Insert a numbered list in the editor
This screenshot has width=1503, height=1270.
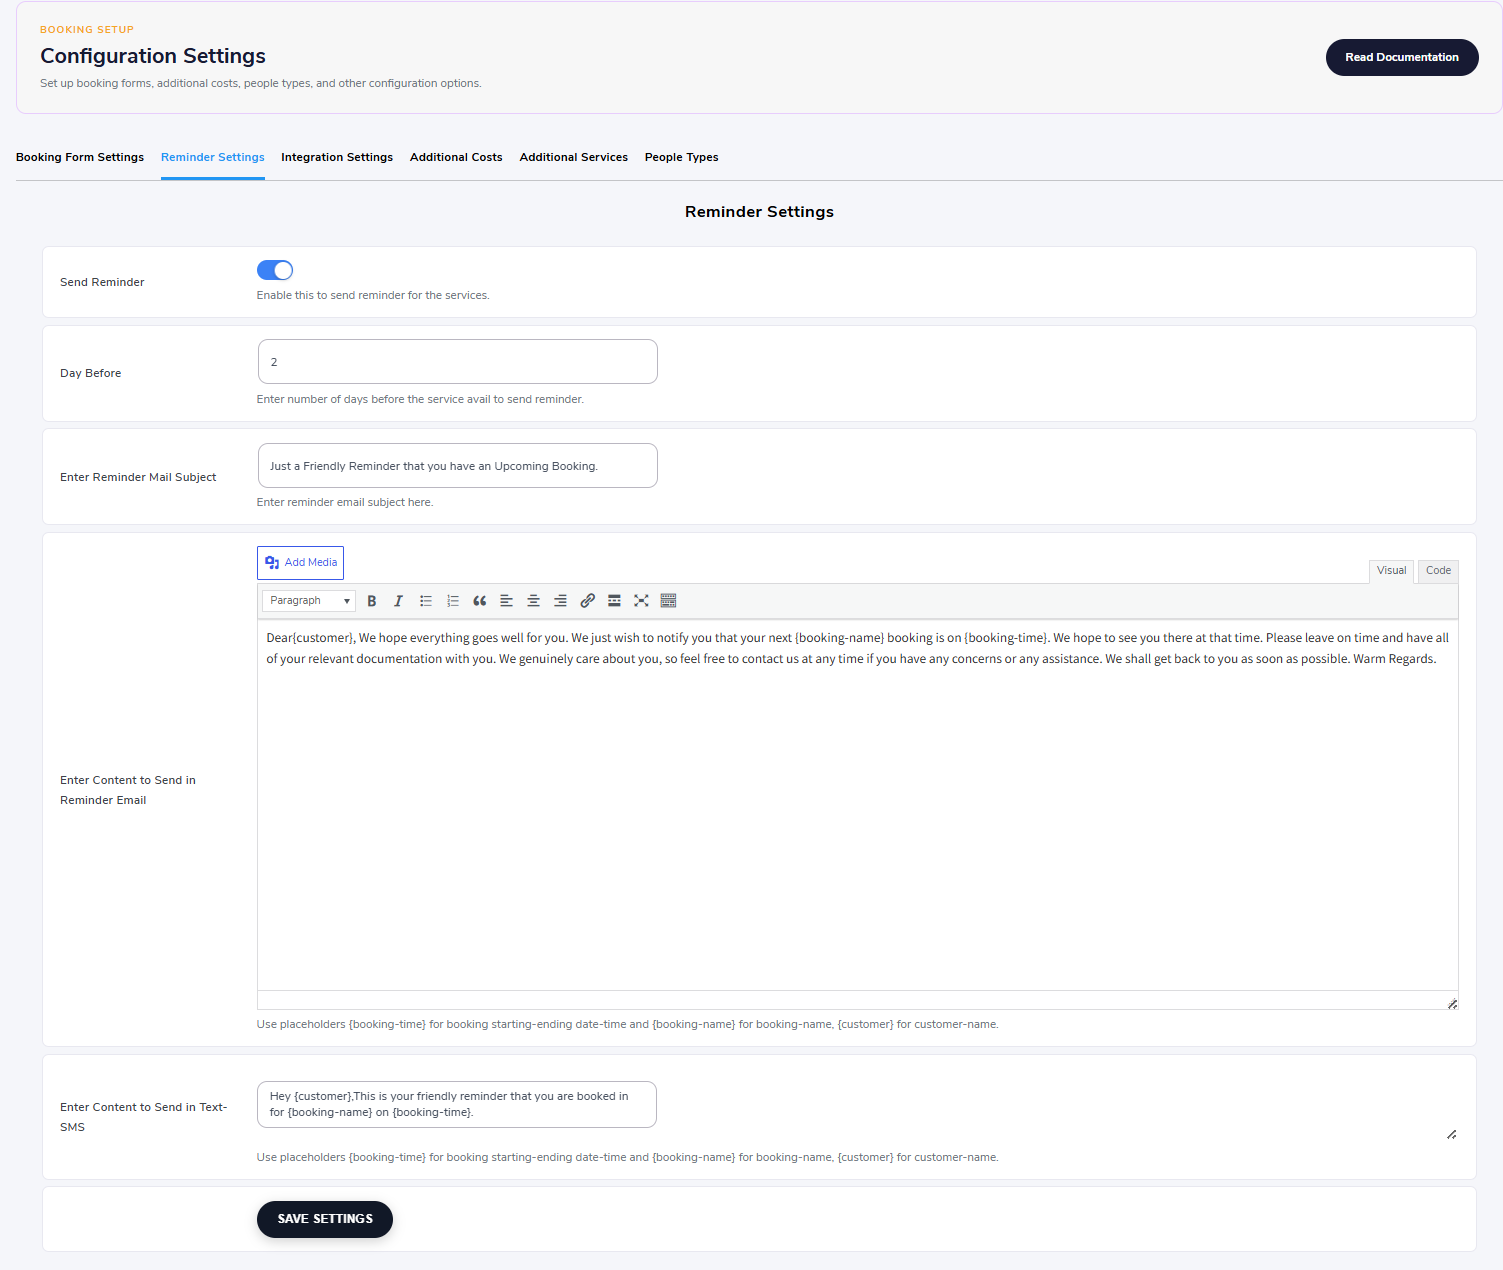tap(453, 601)
